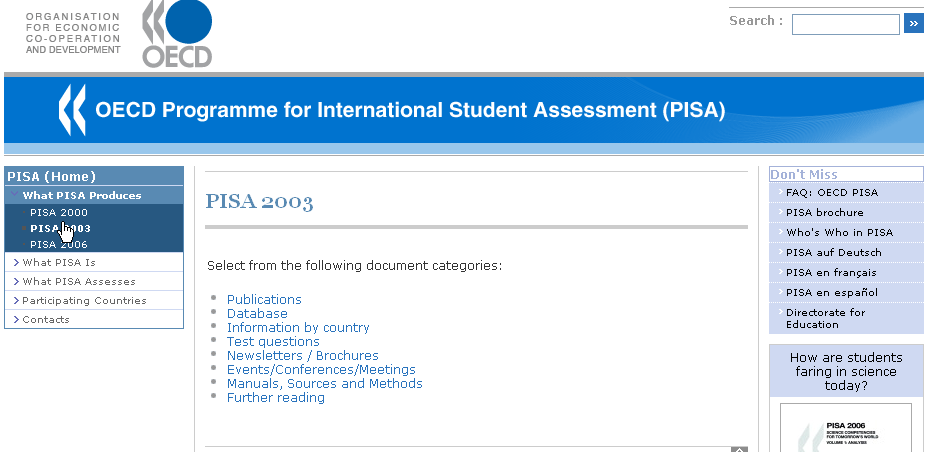Expand the What PISA Is menu item
The height and width of the screenshot is (452, 925).
click(59, 262)
